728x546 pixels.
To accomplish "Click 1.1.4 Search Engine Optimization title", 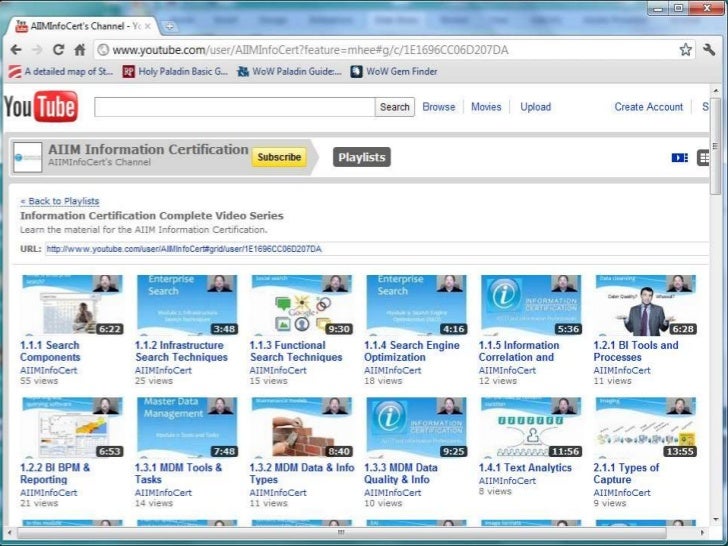I will [412, 351].
